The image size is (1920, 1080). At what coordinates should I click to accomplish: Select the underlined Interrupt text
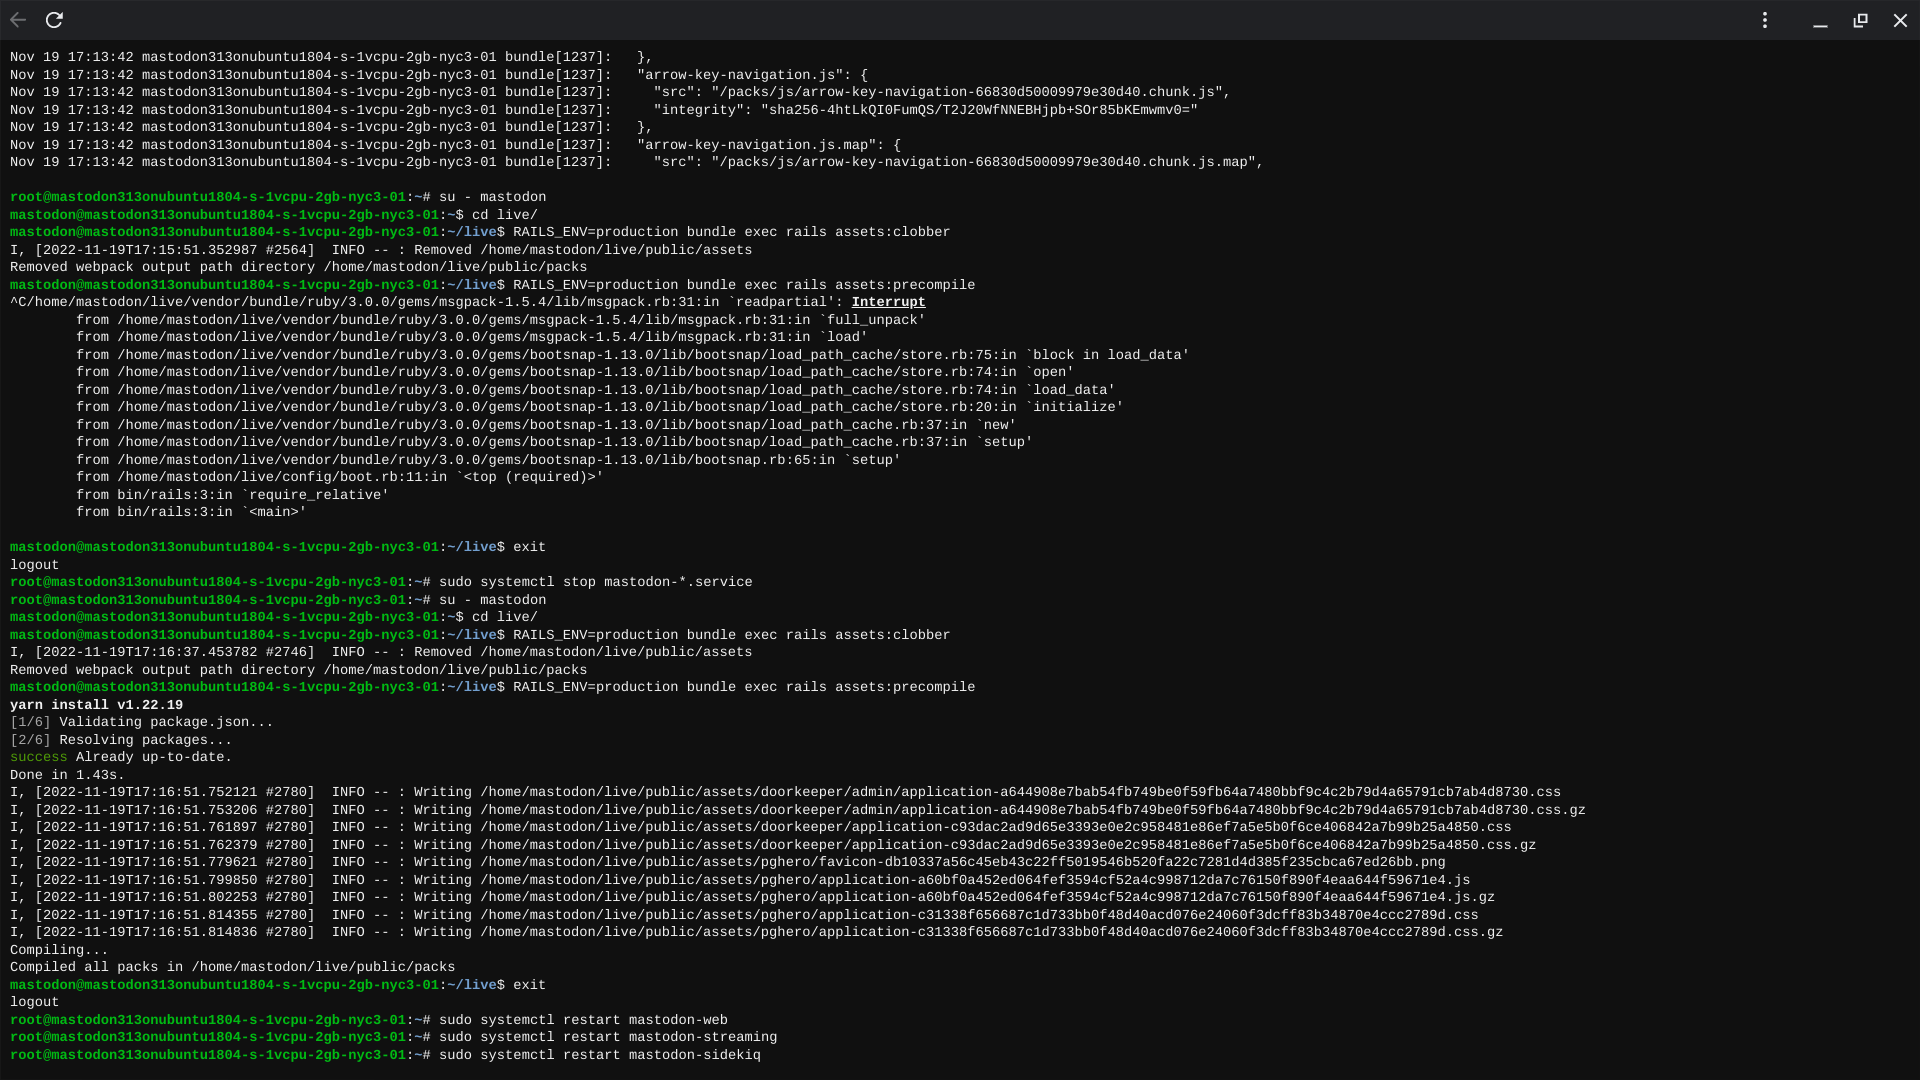[x=888, y=301]
